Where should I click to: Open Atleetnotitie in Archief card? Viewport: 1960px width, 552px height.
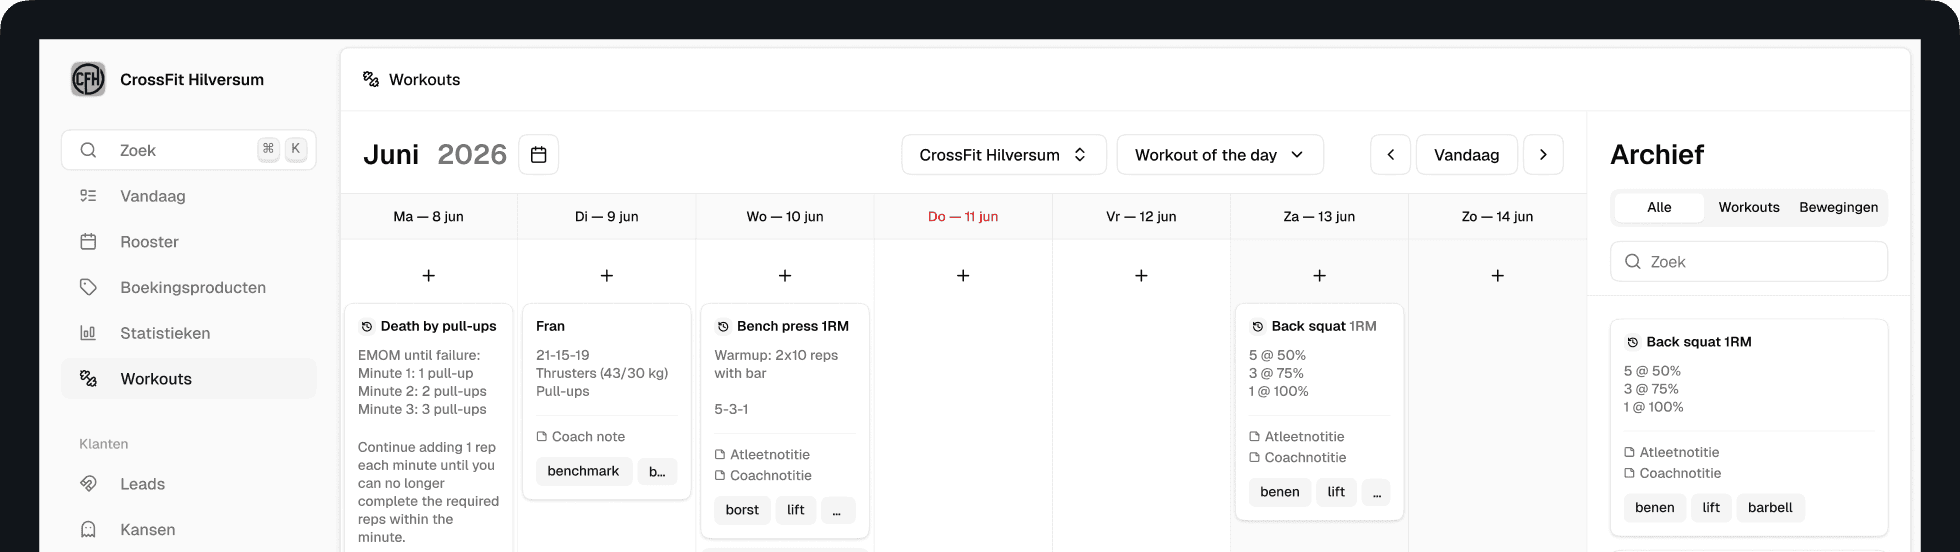pyautogui.click(x=1672, y=453)
